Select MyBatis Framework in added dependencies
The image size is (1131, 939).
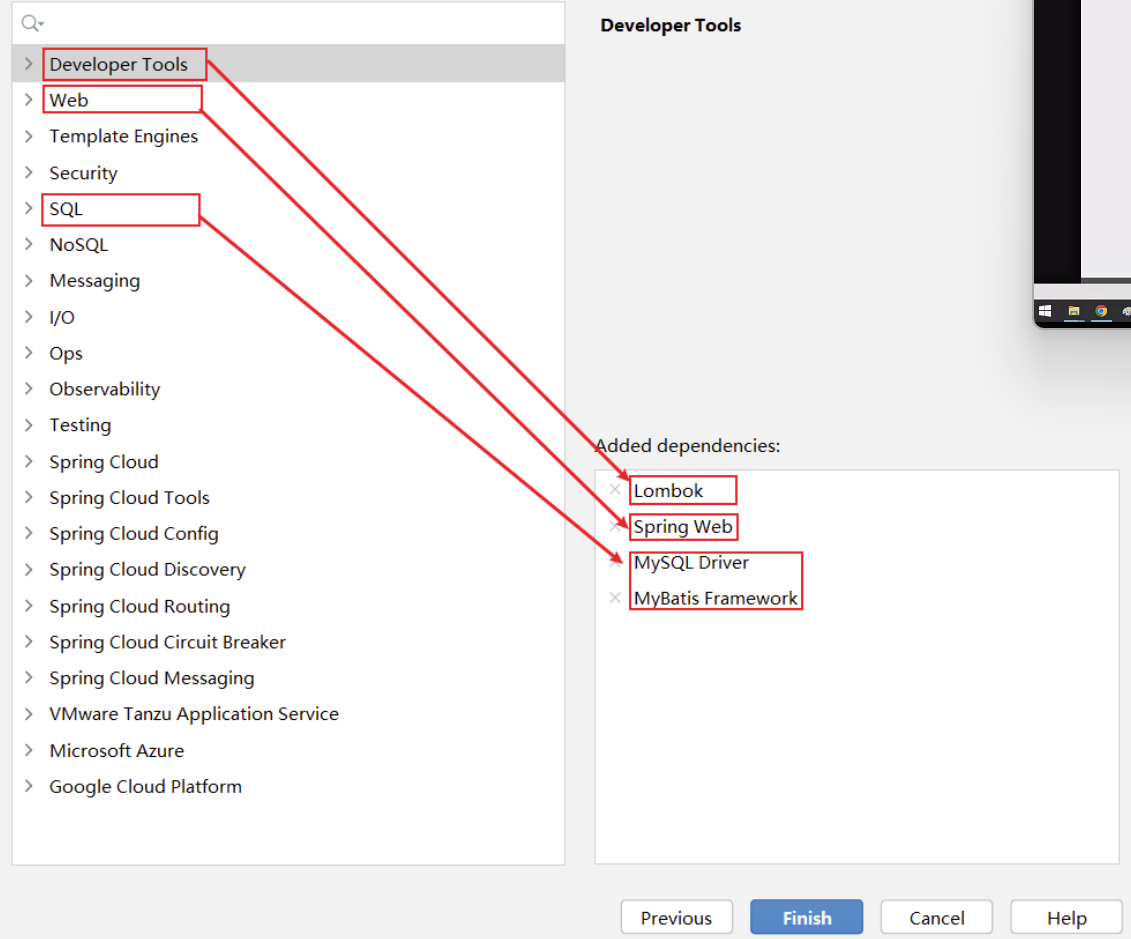point(716,599)
